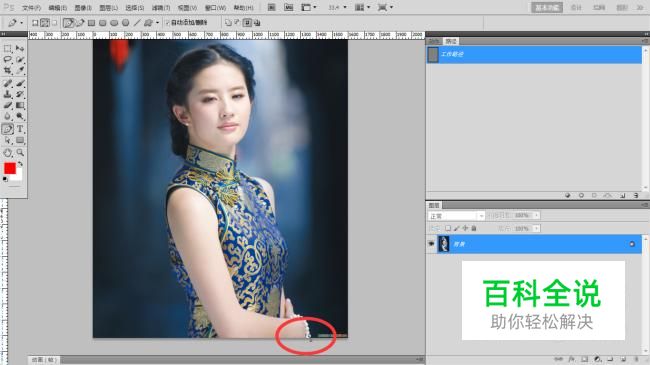Select the Horizontal Type tool
Image resolution: width=650 pixels, height=365 pixels.
(20, 129)
